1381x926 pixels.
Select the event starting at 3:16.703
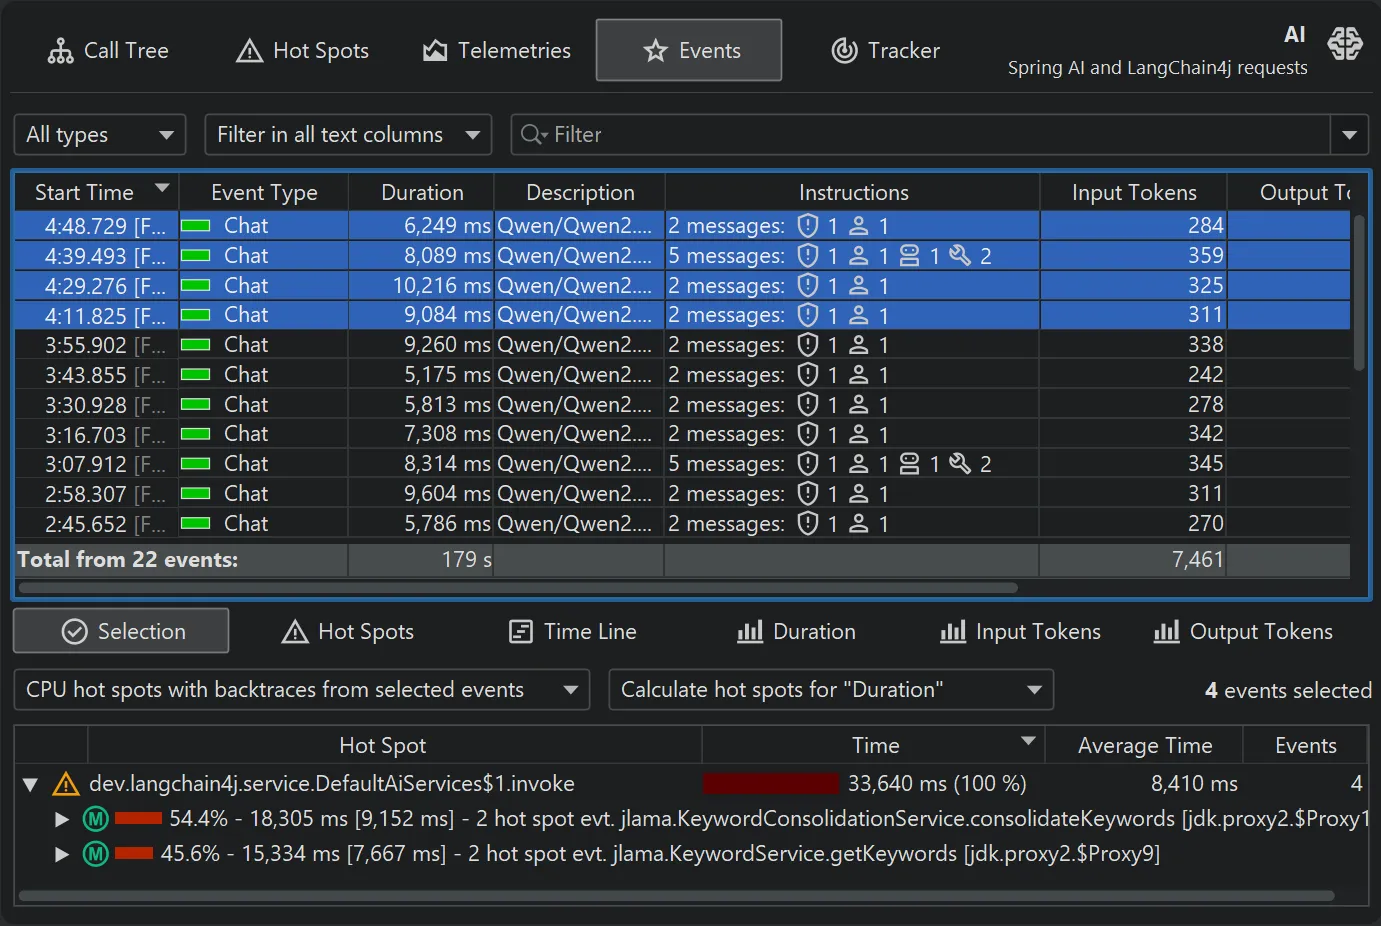click(682, 434)
